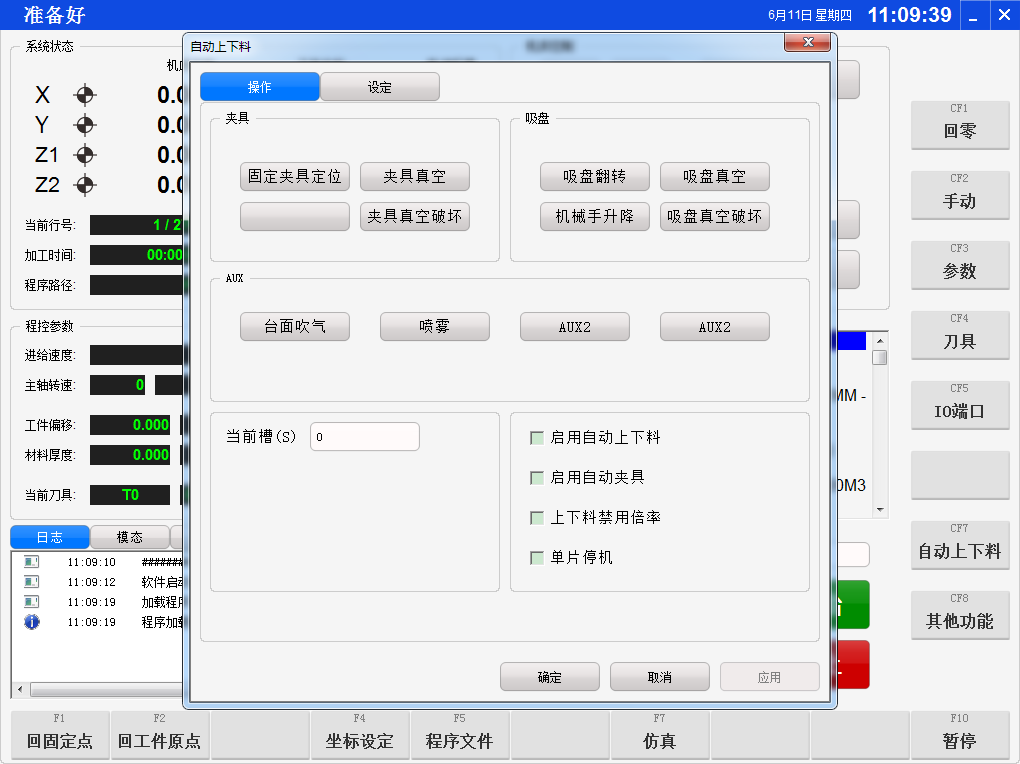The image size is (1020, 764).
Task: Enable the 启用自动上下料 checkbox
Action: (x=537, y=438)
